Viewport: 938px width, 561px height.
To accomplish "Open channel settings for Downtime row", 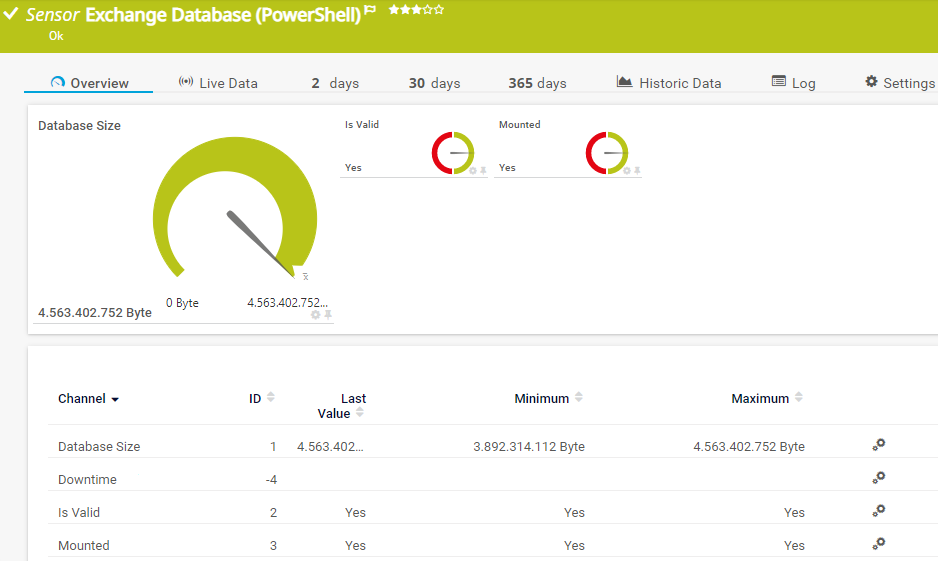I will (878, 478).
